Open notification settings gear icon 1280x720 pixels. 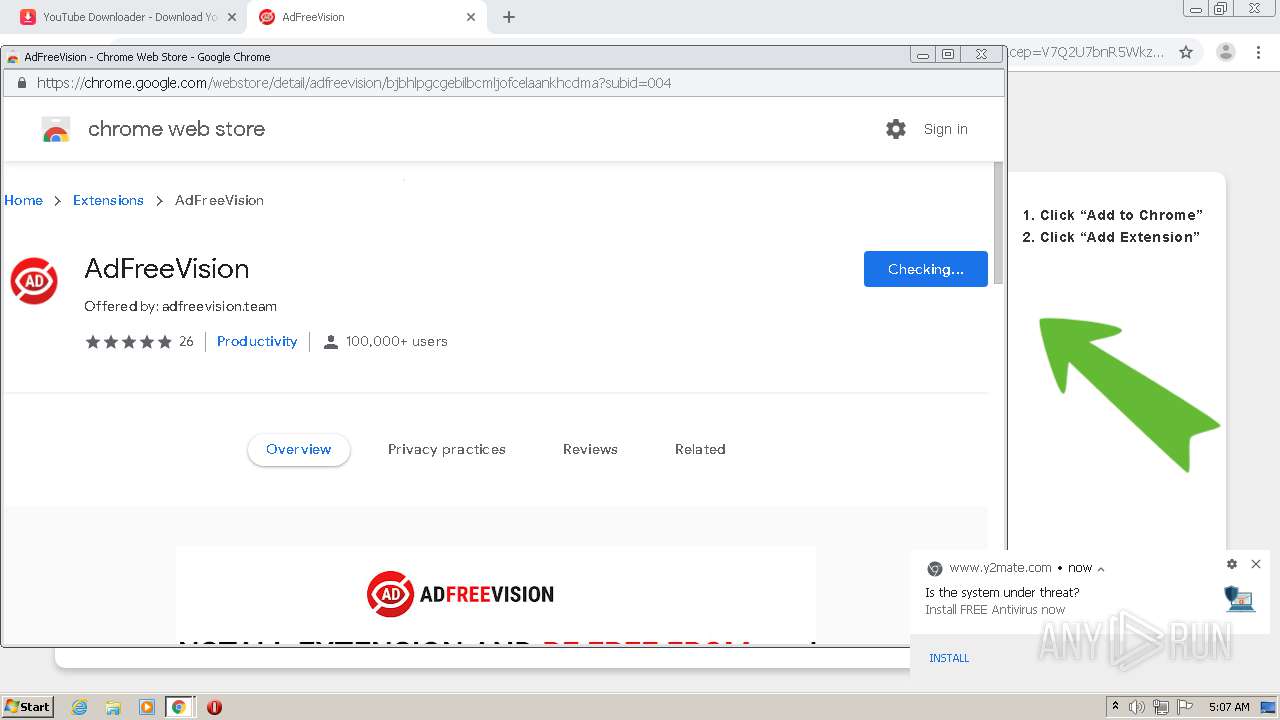(x=1232, y=564)
